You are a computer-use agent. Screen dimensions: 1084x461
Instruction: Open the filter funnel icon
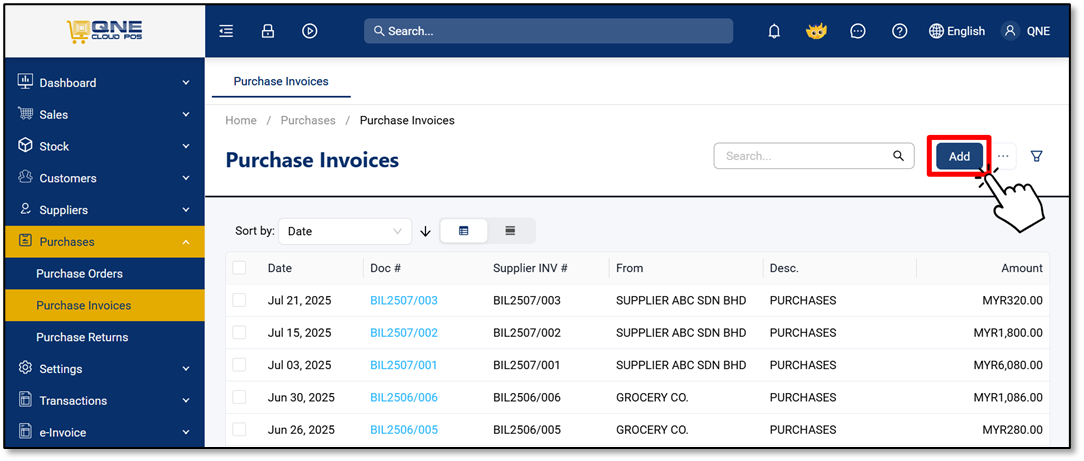click(x=1036, y=156)
